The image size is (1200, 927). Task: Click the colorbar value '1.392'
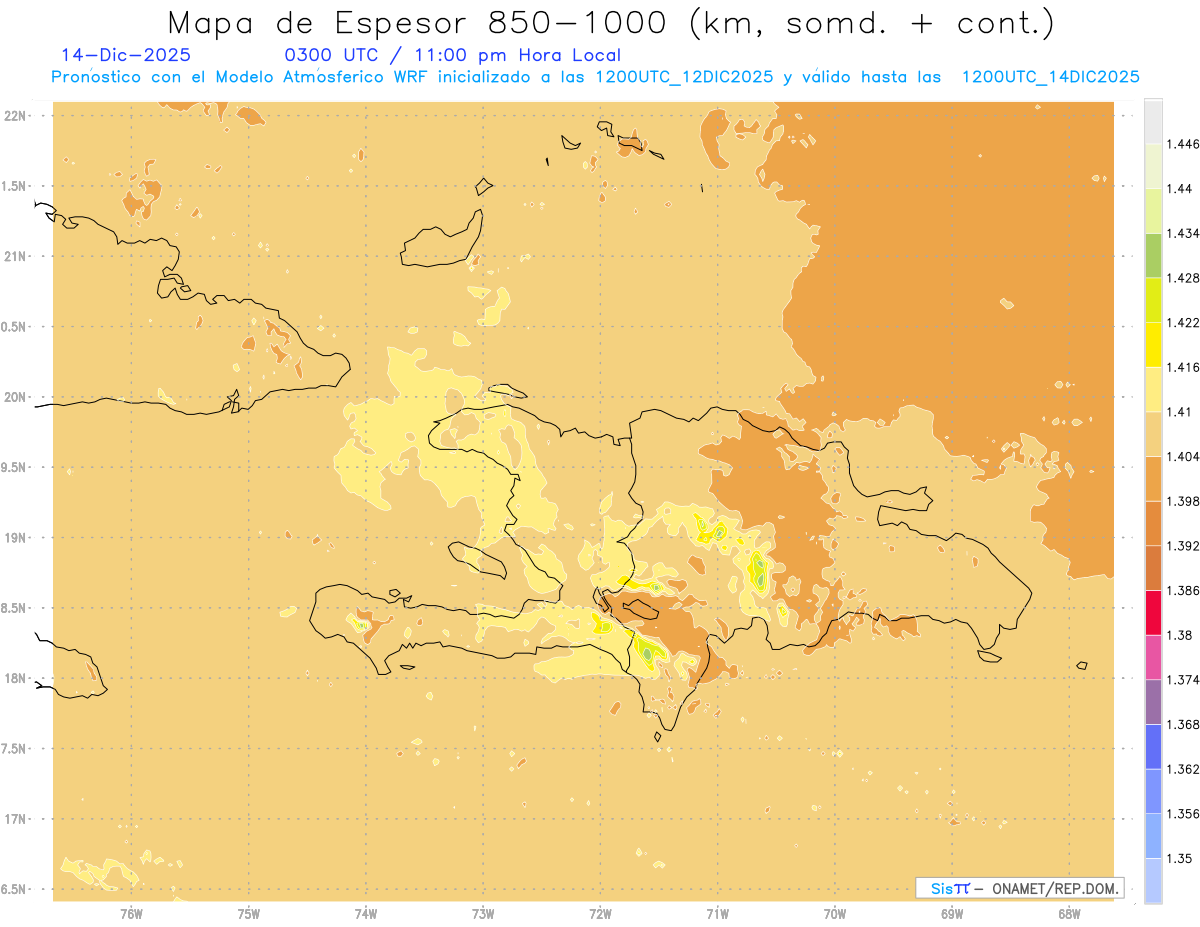[x=1184, y=546]
